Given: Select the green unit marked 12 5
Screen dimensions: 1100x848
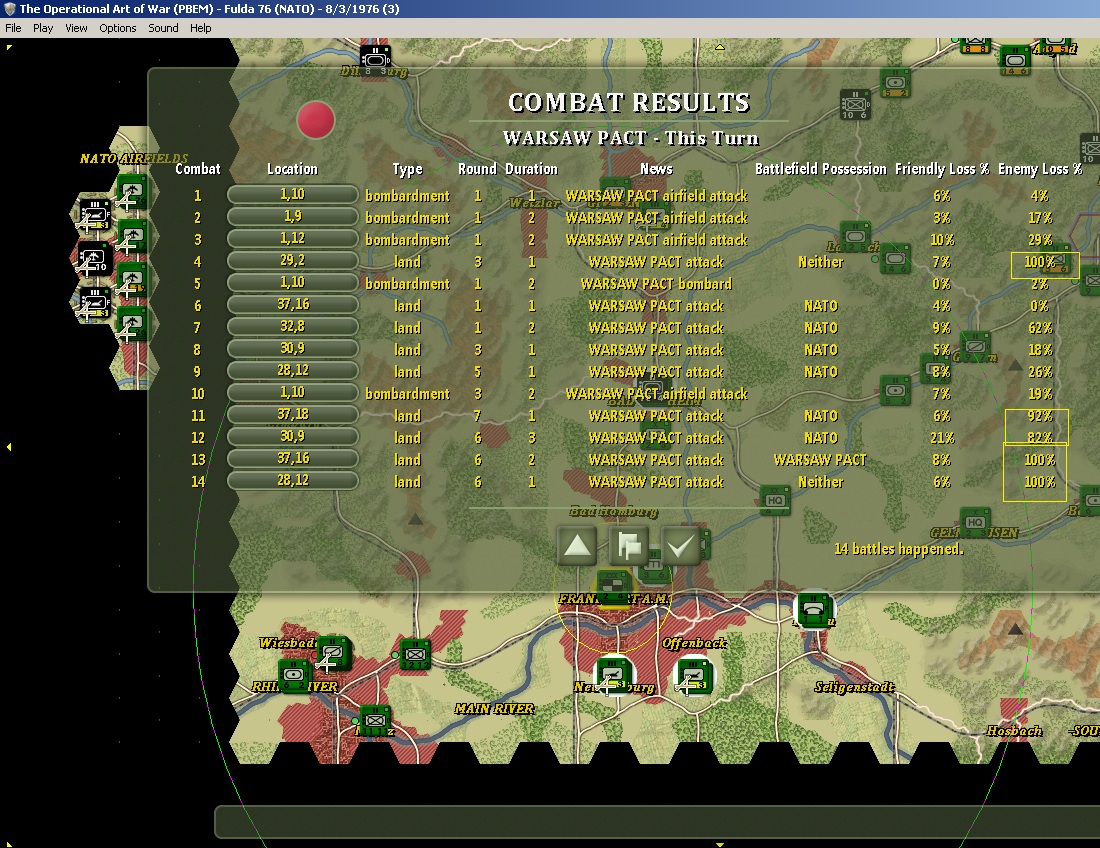Looking at the screenshot, I should coord(855,236).
